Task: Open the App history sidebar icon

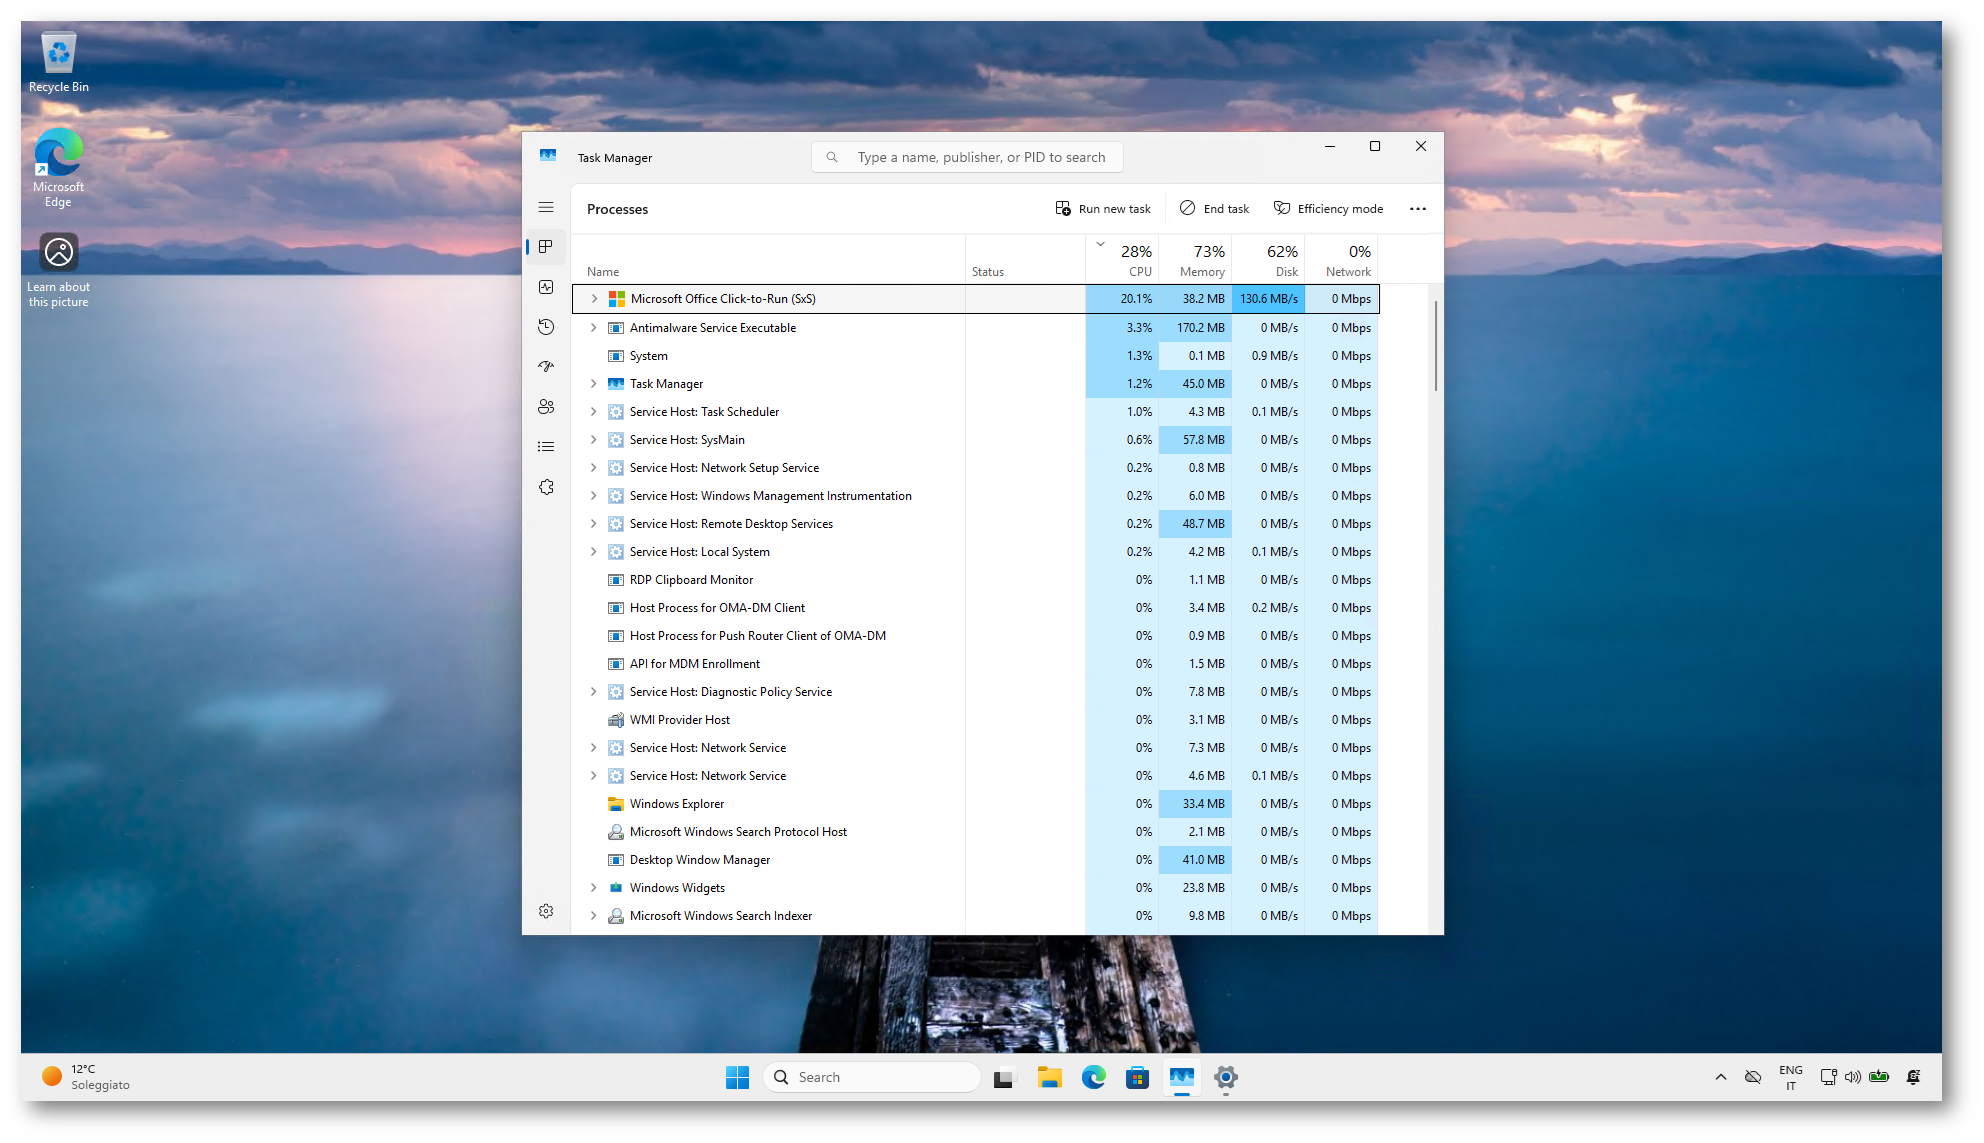Action: [546, 327]
